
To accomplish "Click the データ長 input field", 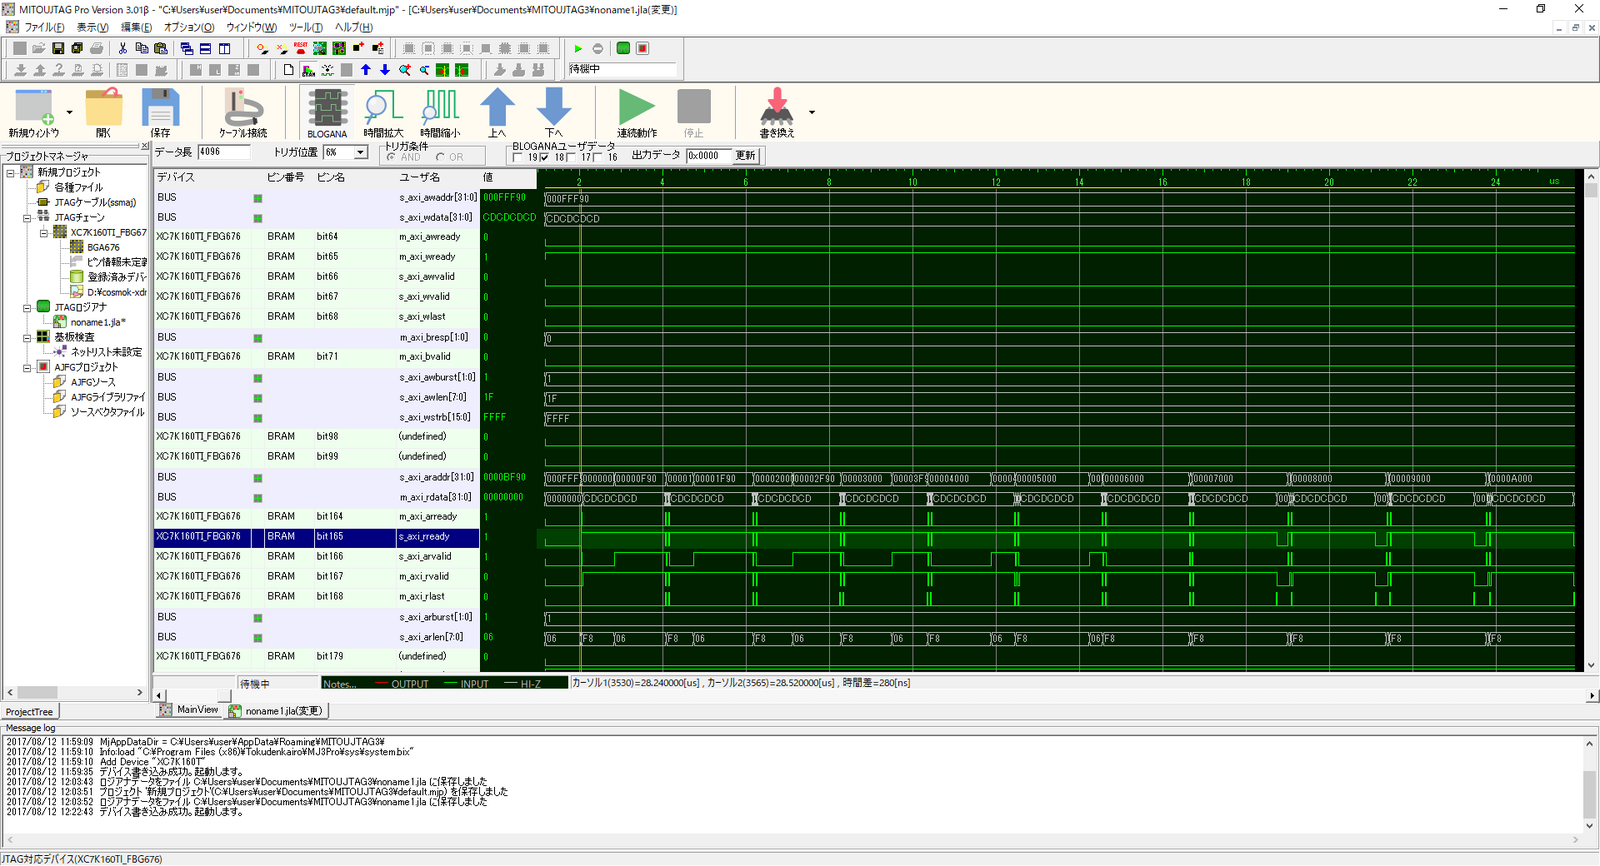I will click(223, 152).
